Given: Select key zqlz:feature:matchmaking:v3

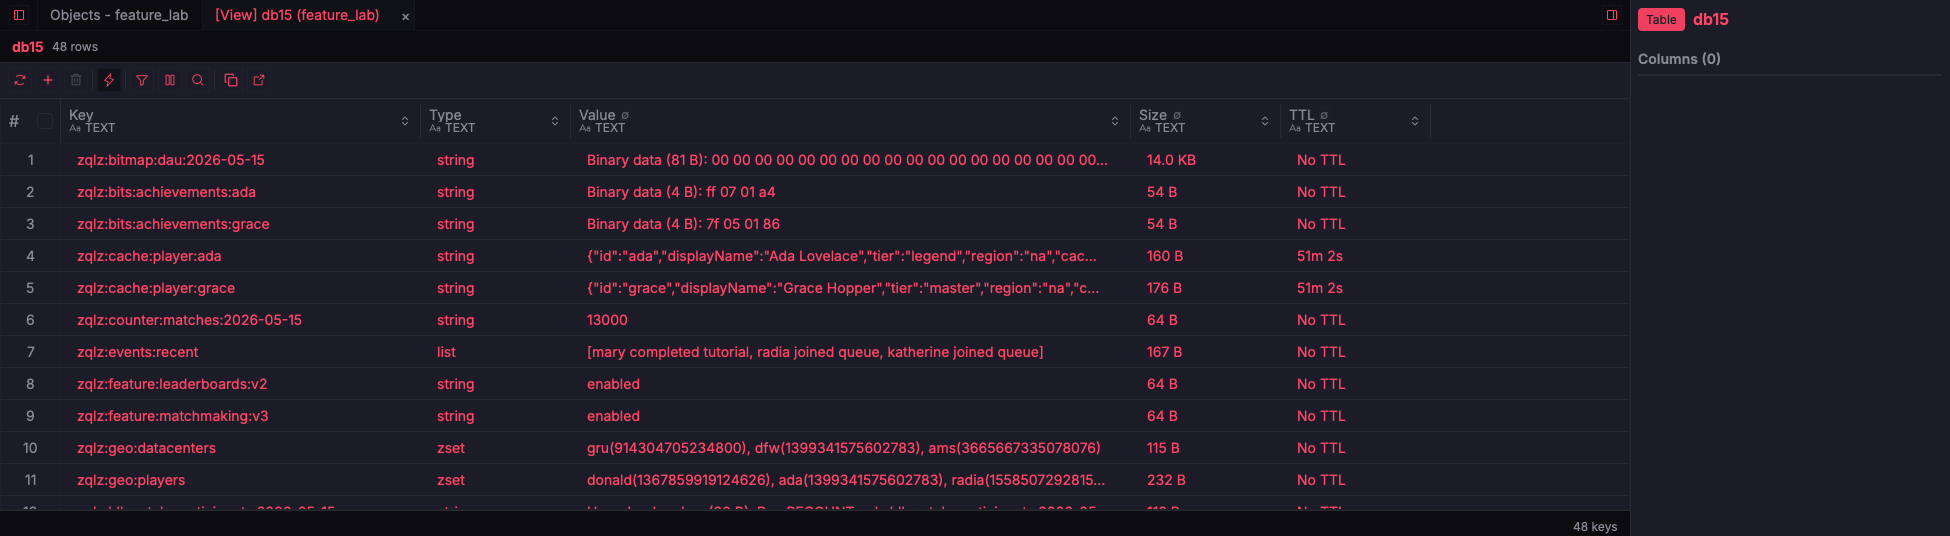Looking at the screenshot, I should pos(172,416).
